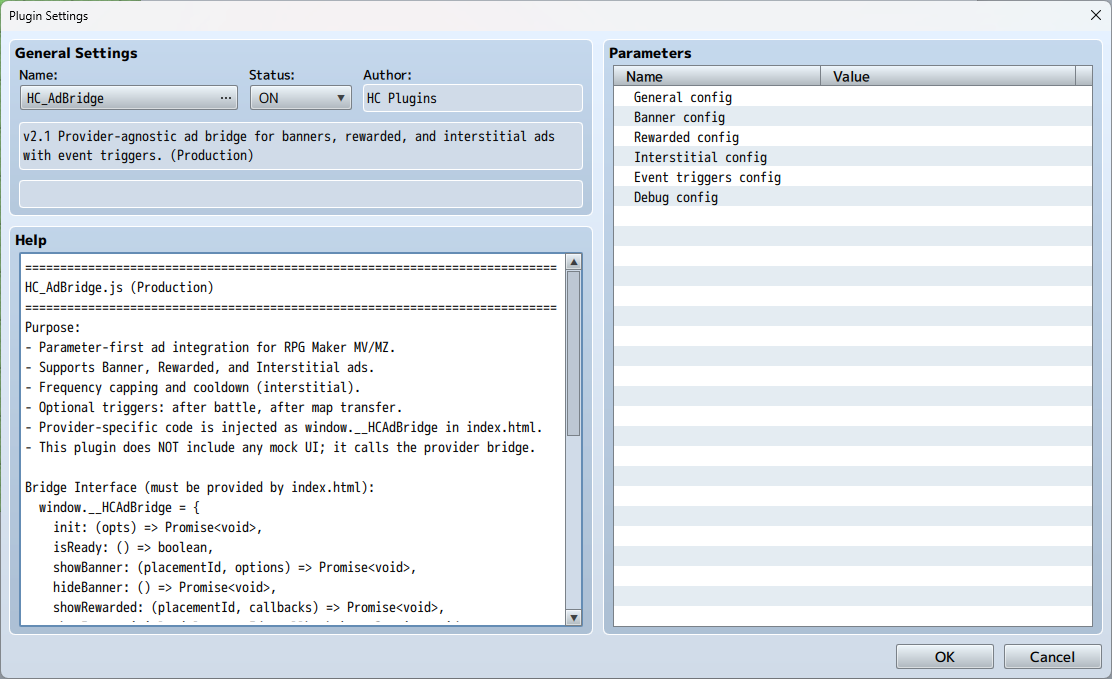Click the 'isReady: () => boolean,' line

133,547
